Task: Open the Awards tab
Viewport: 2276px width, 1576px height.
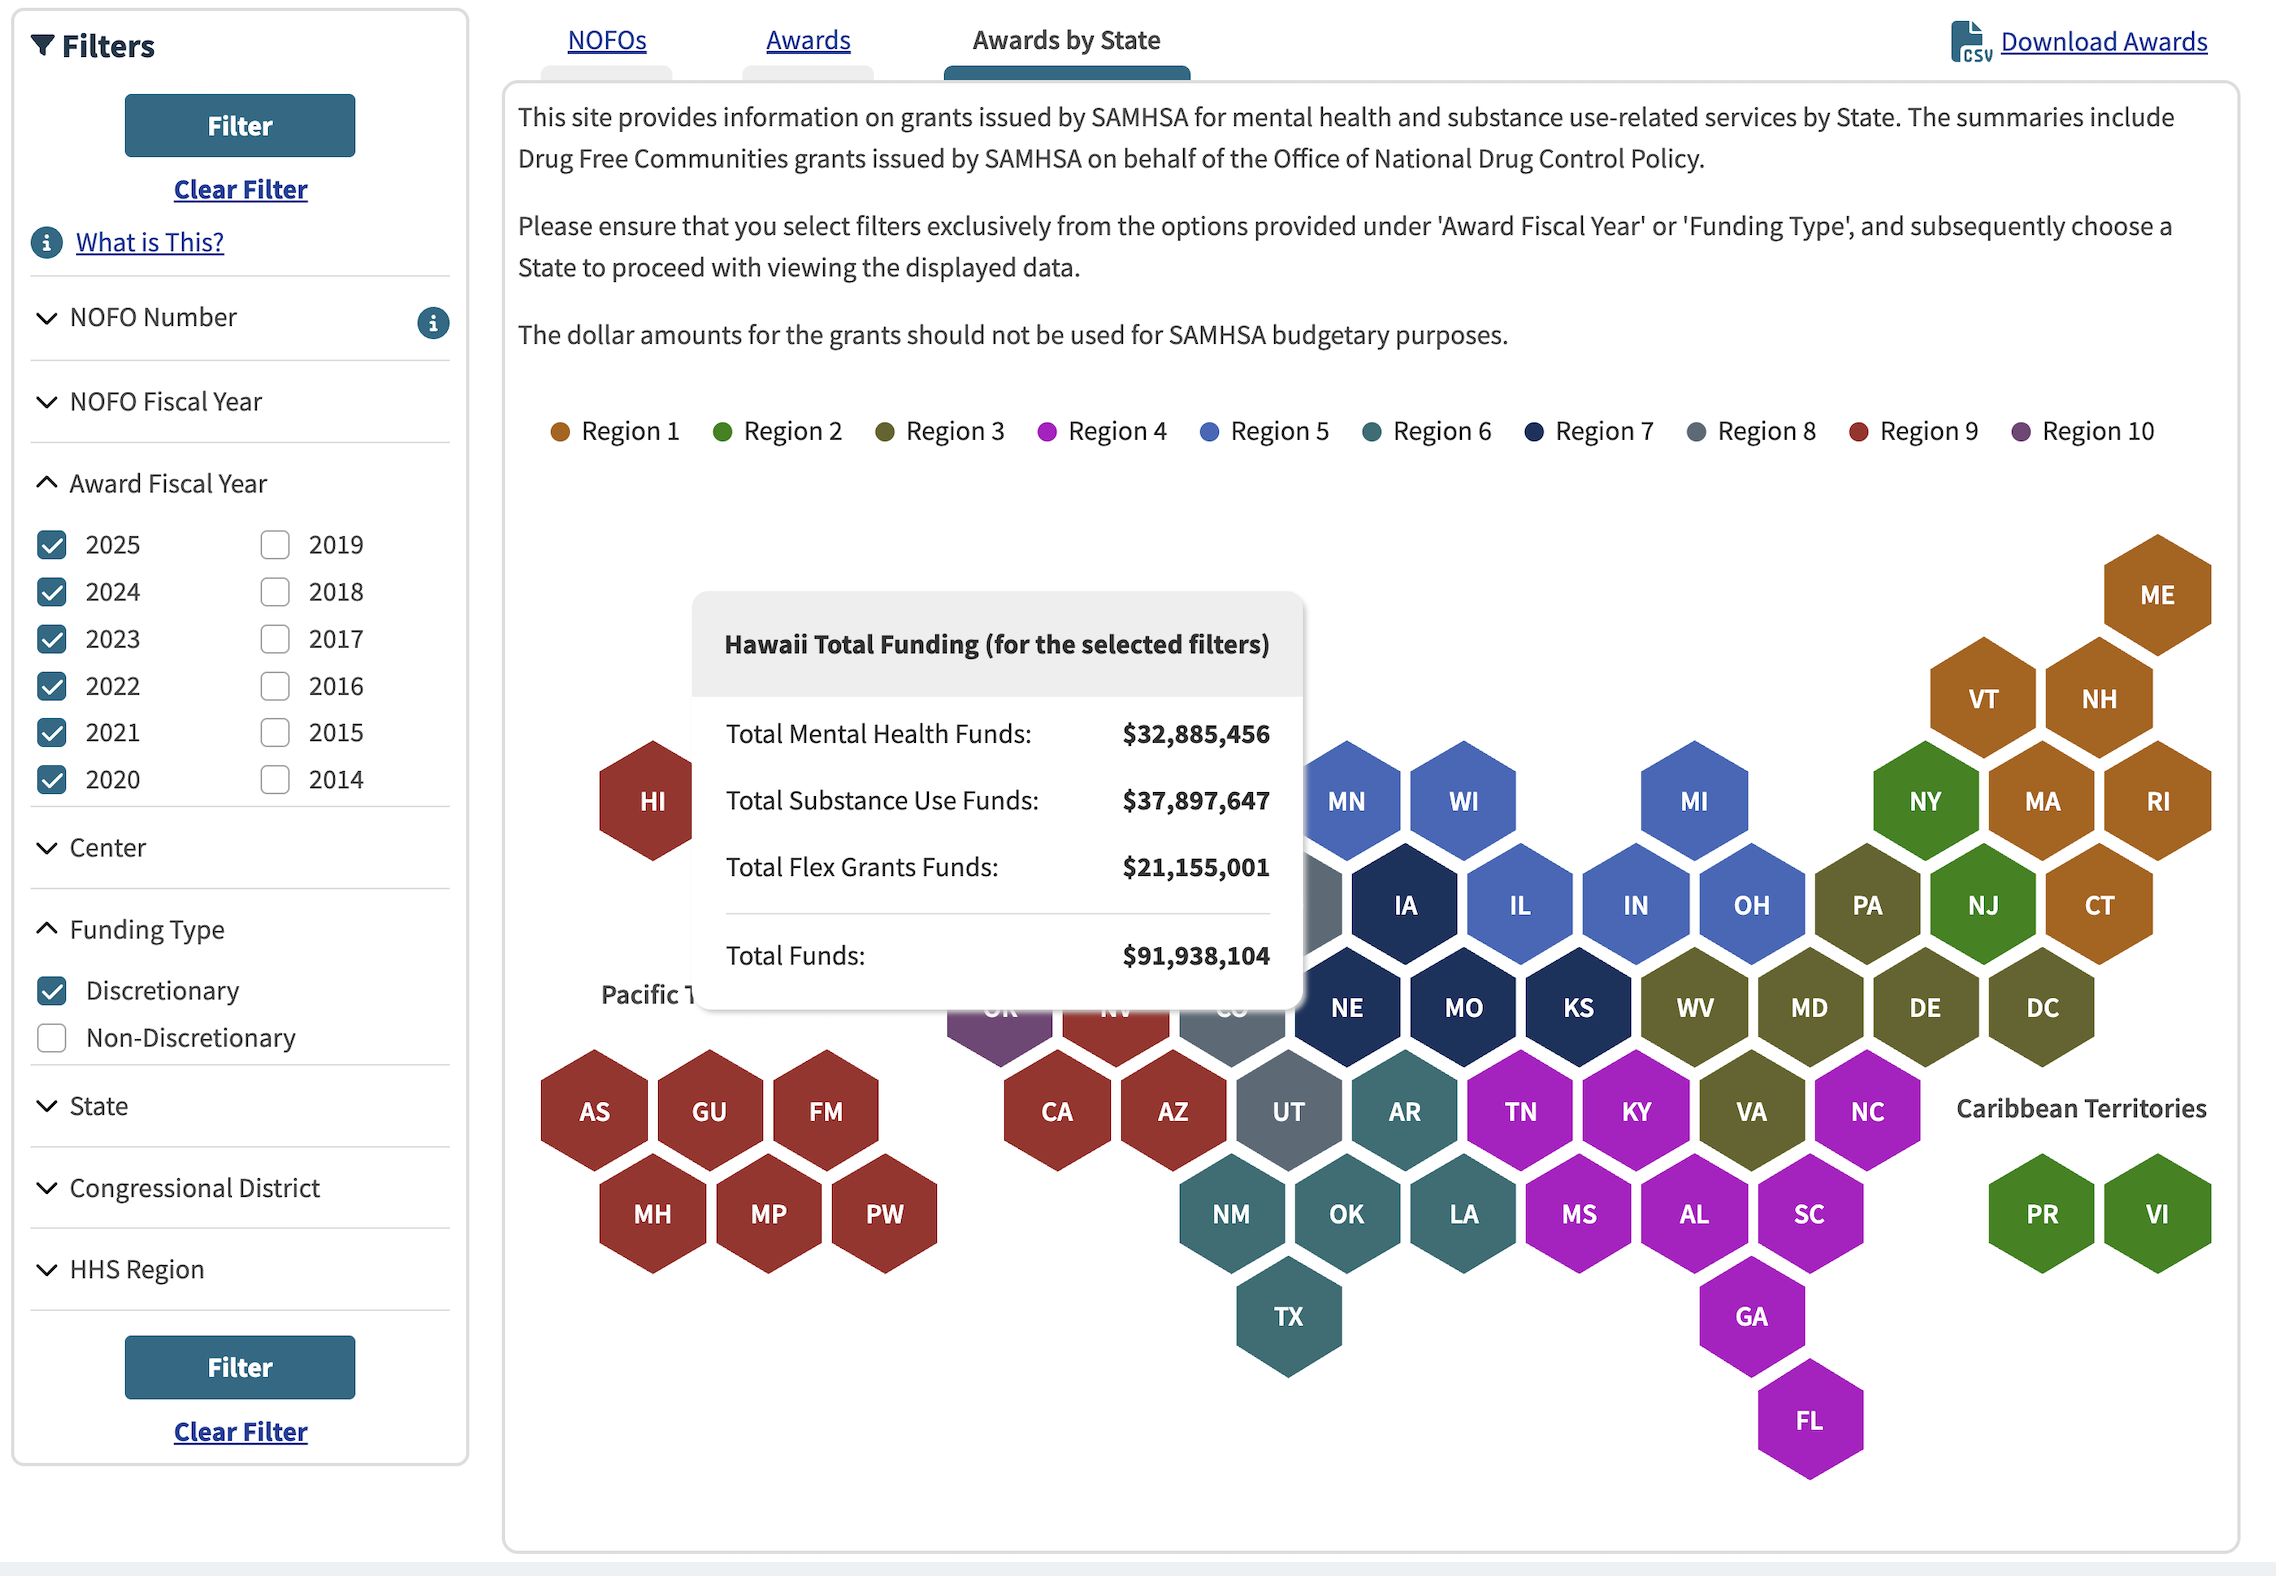Action: (x=807, y=40)
